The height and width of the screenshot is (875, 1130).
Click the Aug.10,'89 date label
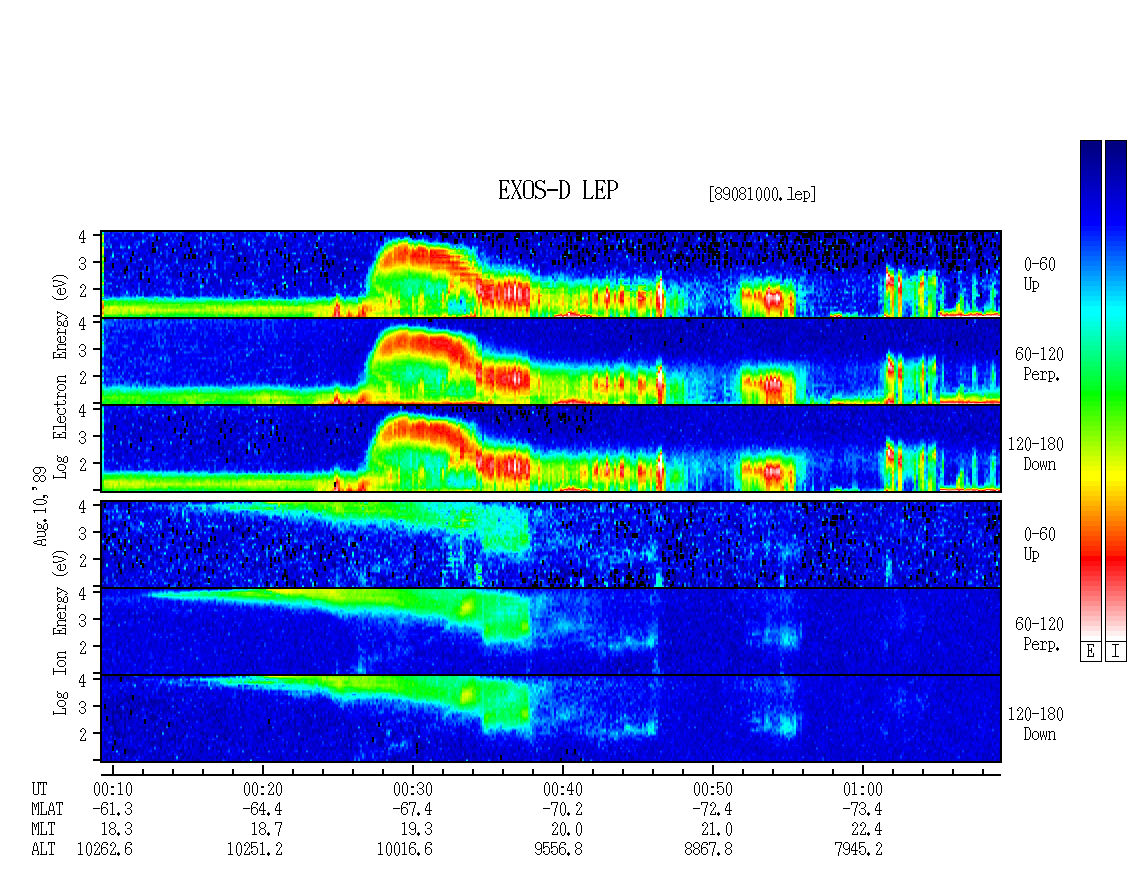(x=40, y=505)
